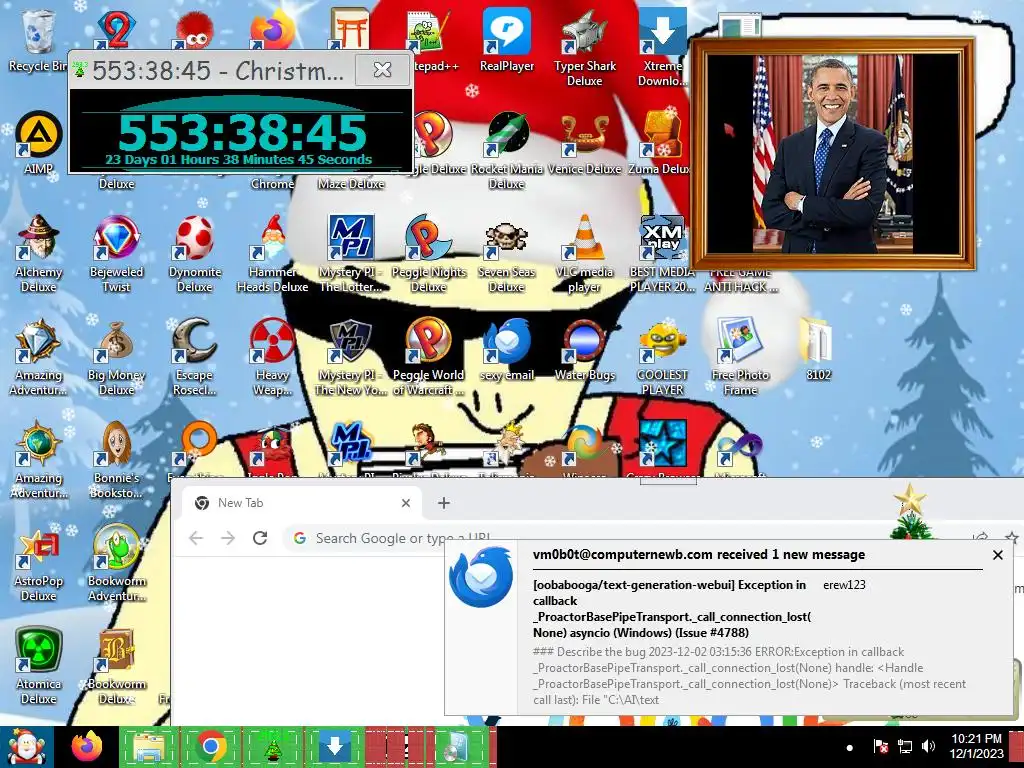Close the Christmas countdown window

pos(382,69)
